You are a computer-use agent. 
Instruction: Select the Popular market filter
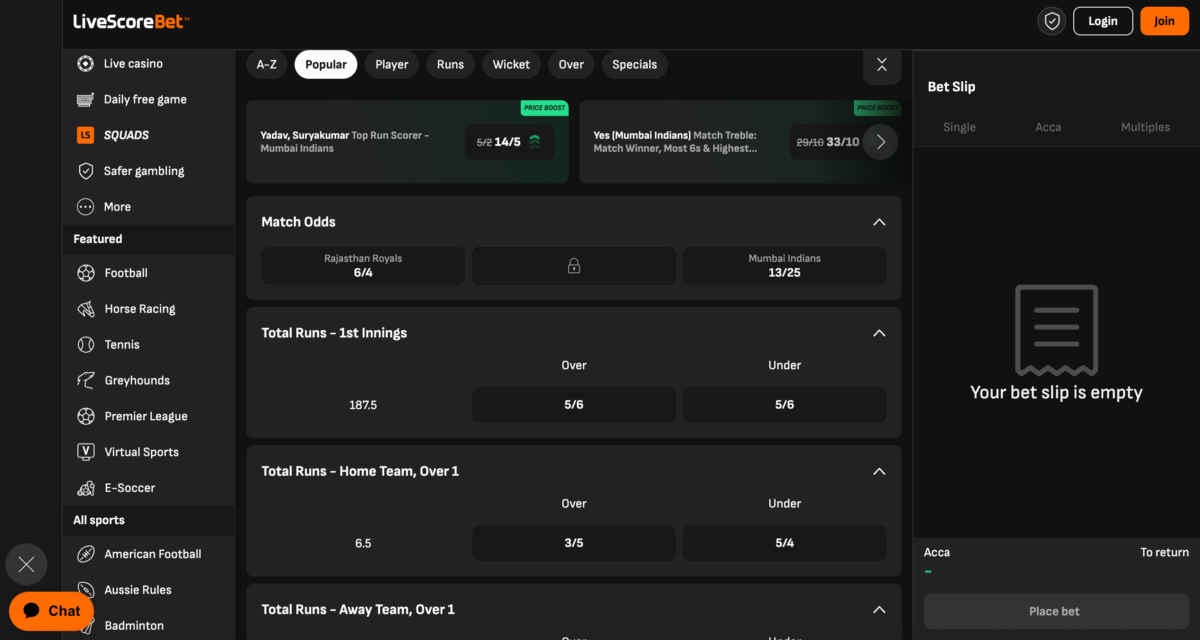326,65
